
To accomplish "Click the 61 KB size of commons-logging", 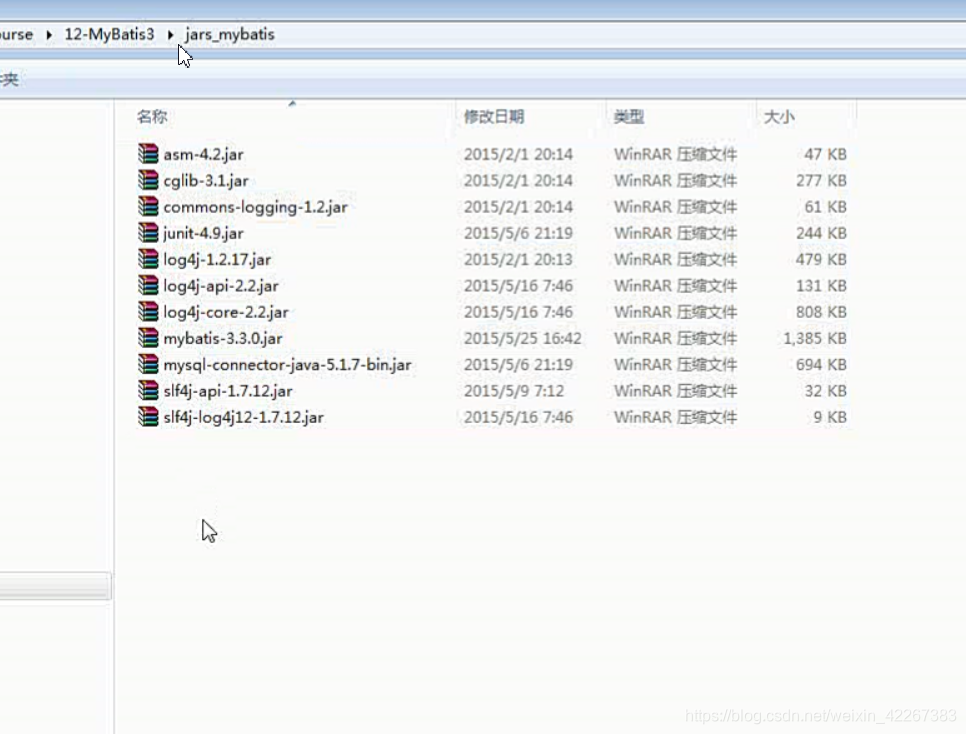I will tap(825, 207).
